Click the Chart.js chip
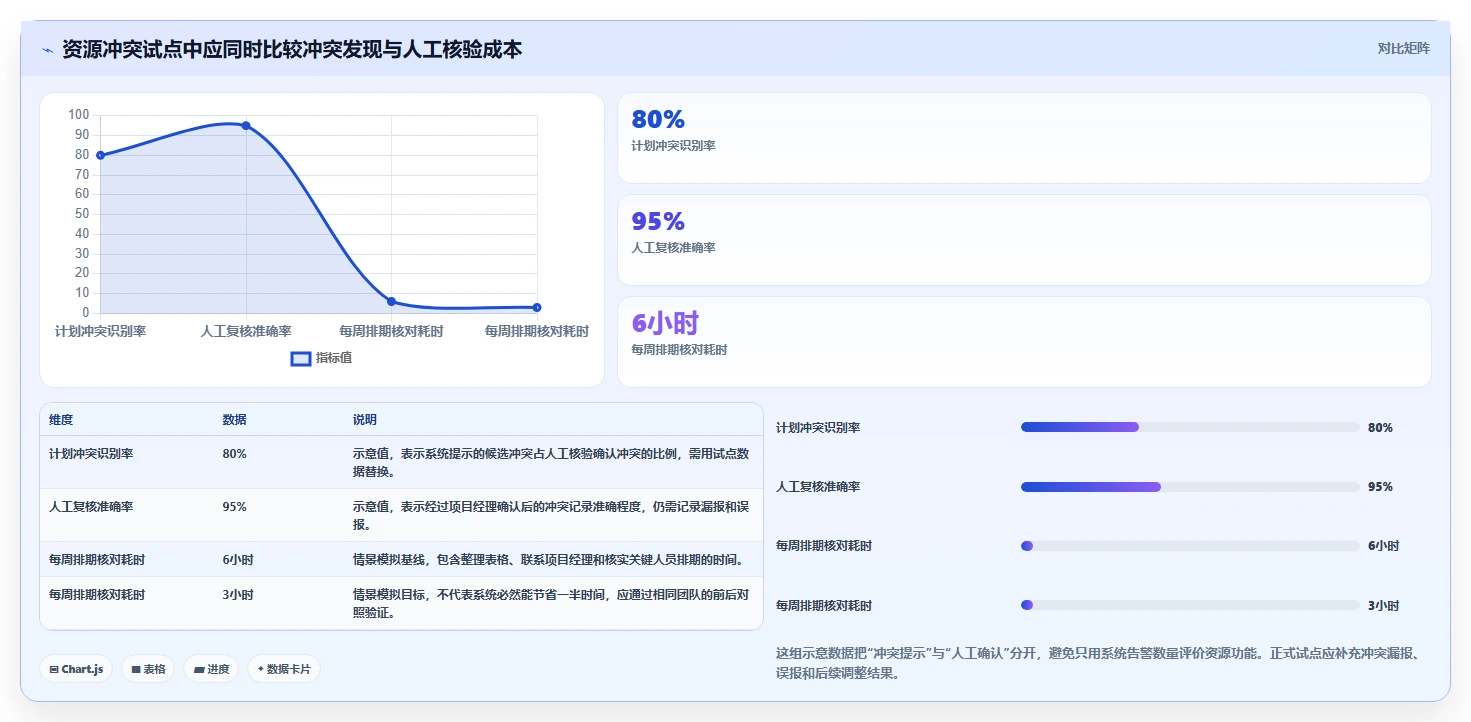Screen dimensions: 1471x722 point(76,669)
